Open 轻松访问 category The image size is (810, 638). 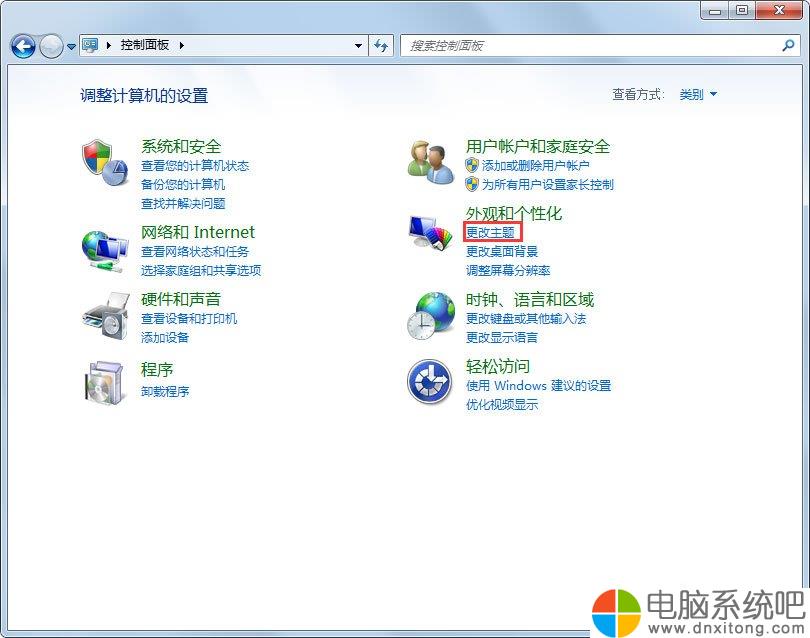click(x=497, y=366)
